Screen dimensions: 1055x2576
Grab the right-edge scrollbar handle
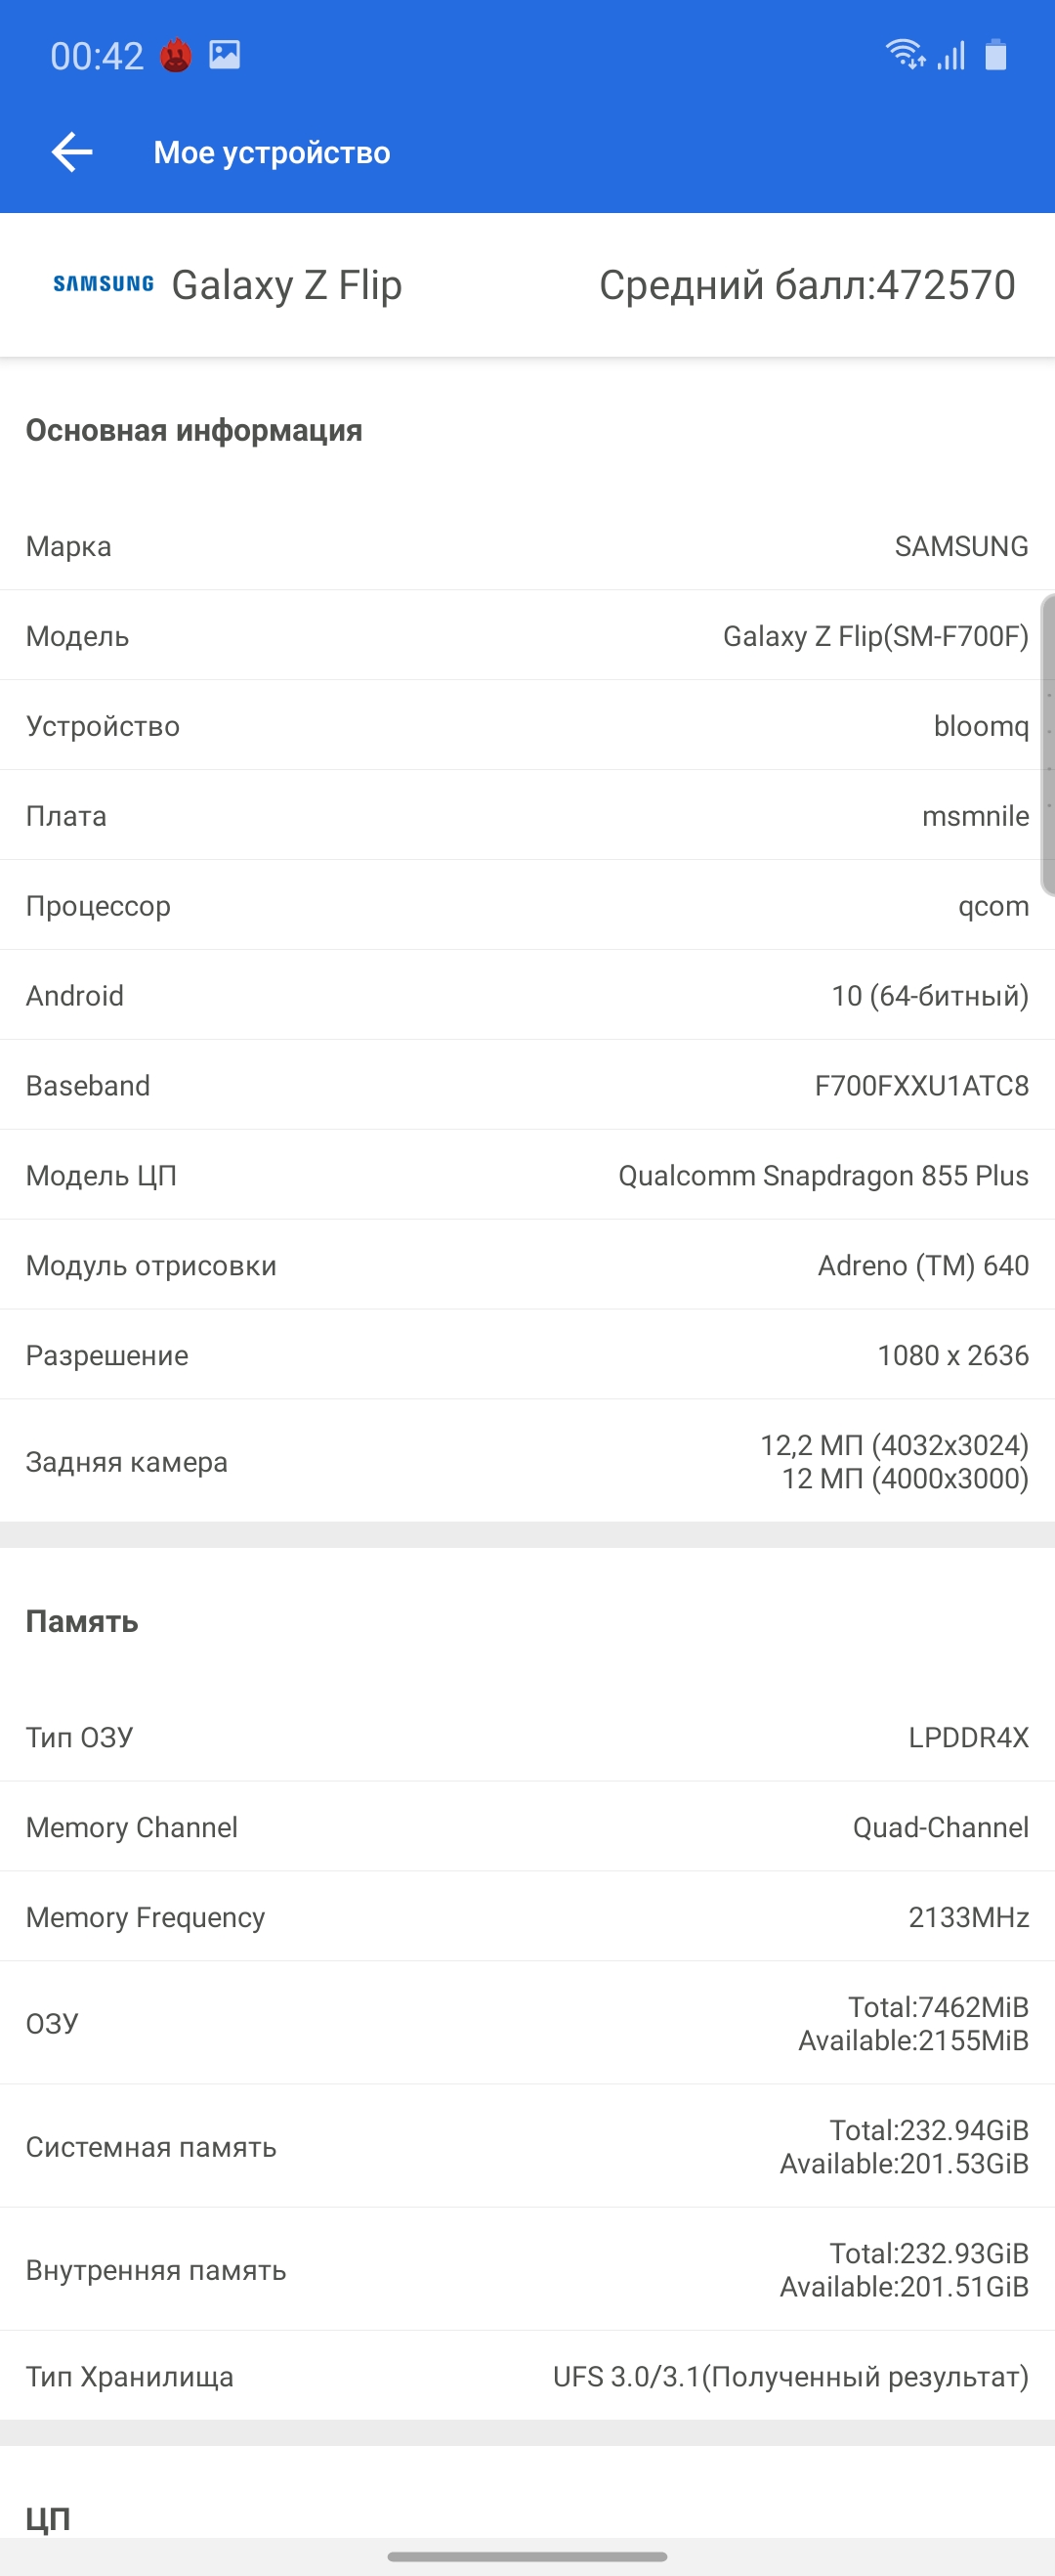tap(1048, 745)
